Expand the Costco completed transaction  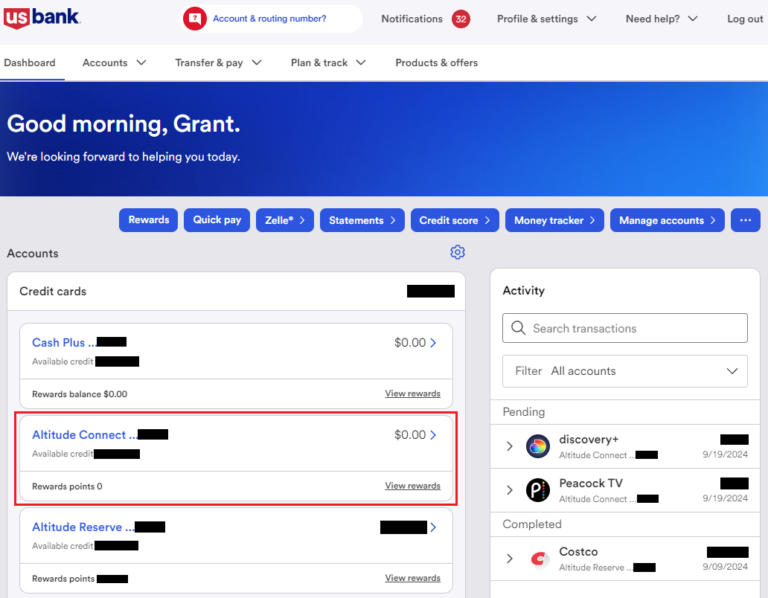(509, 558)
